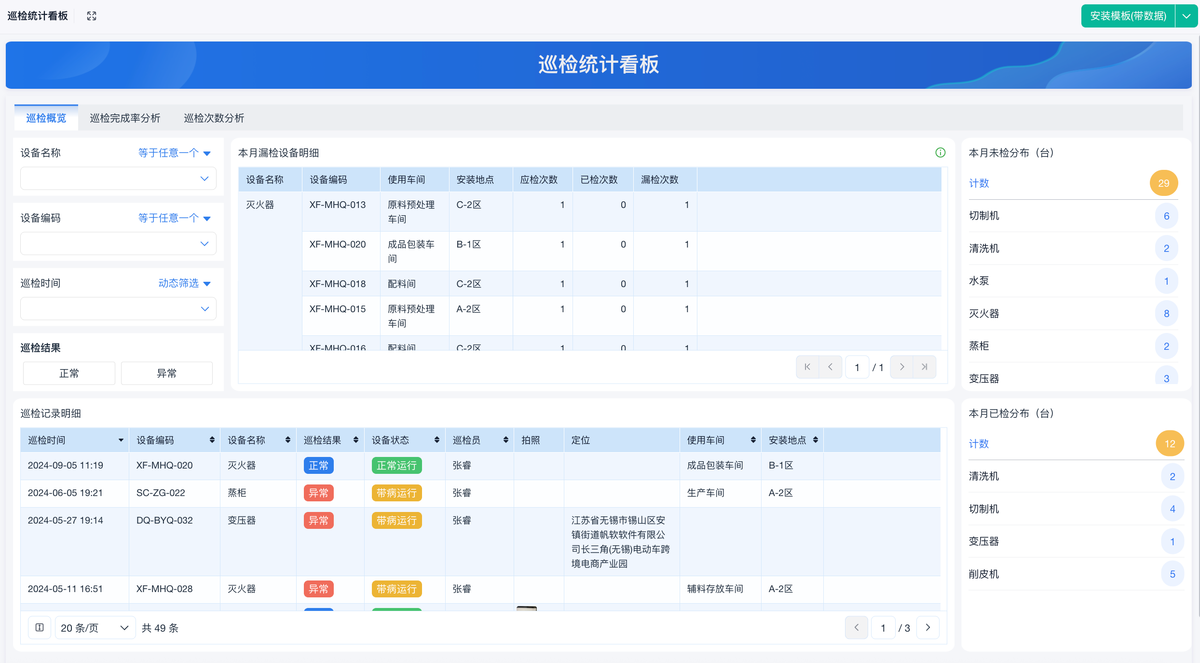Expand the 20 条/页 page size dropdown
This screenshot has height=663, width=1200.
(96, 628)
